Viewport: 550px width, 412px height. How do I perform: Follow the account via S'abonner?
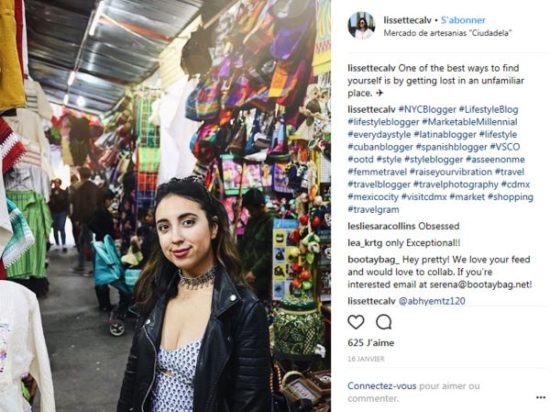click(463, 20)
